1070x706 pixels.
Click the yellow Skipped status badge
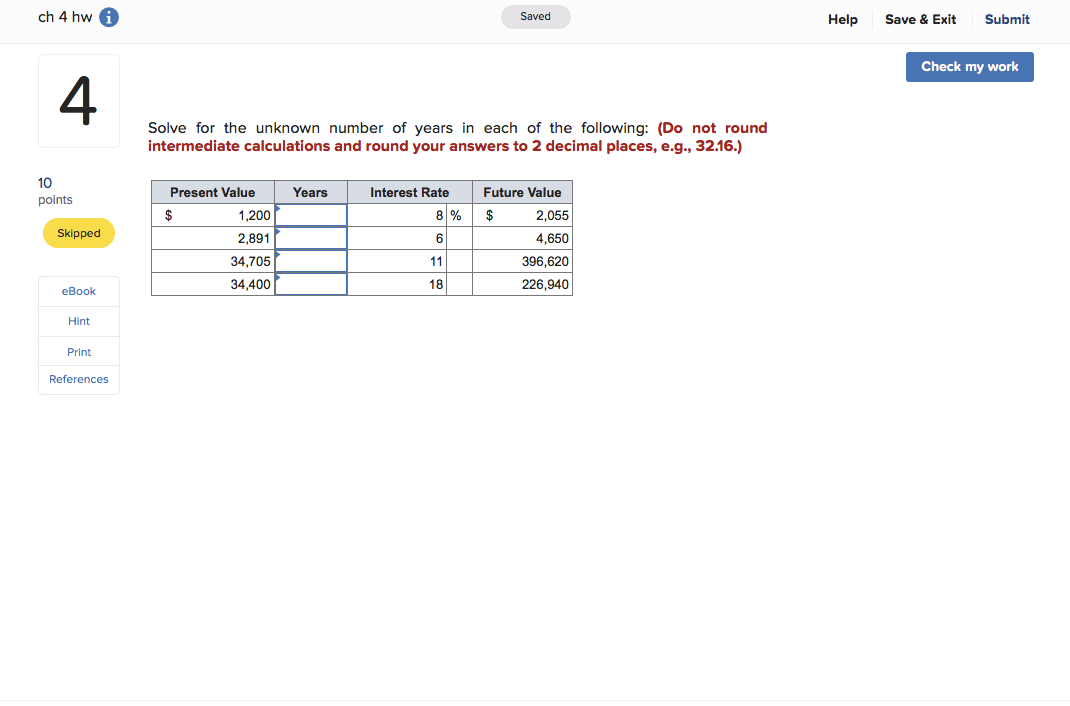[x=78, y=233]
